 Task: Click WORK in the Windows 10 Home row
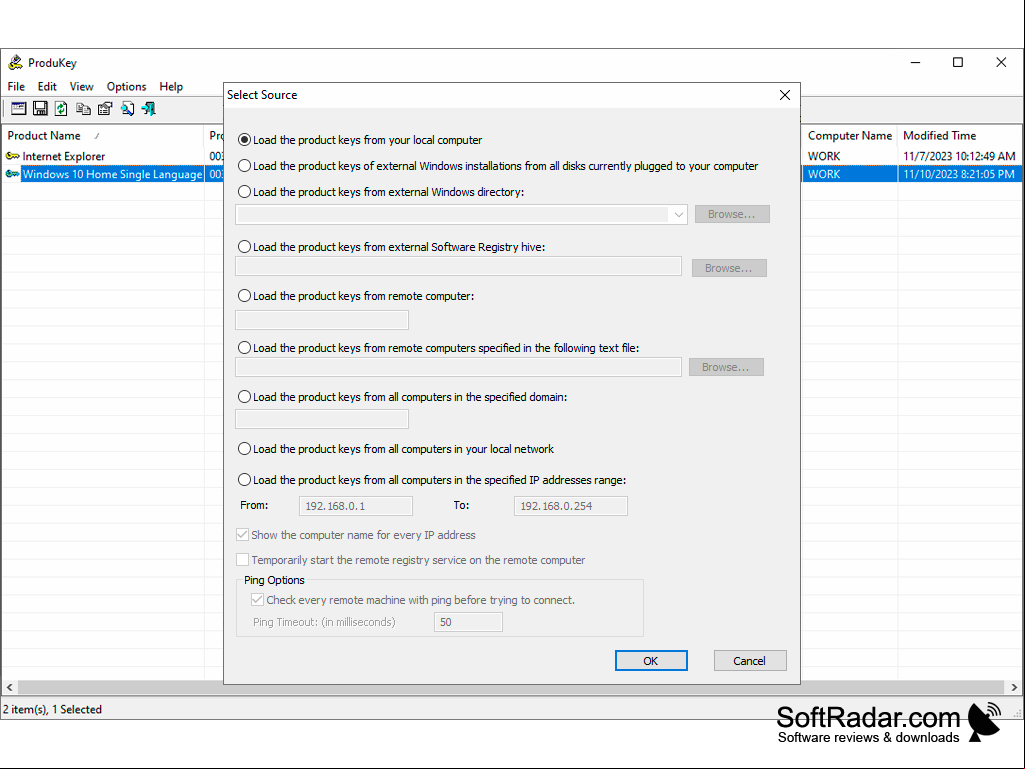pos(824,174)
